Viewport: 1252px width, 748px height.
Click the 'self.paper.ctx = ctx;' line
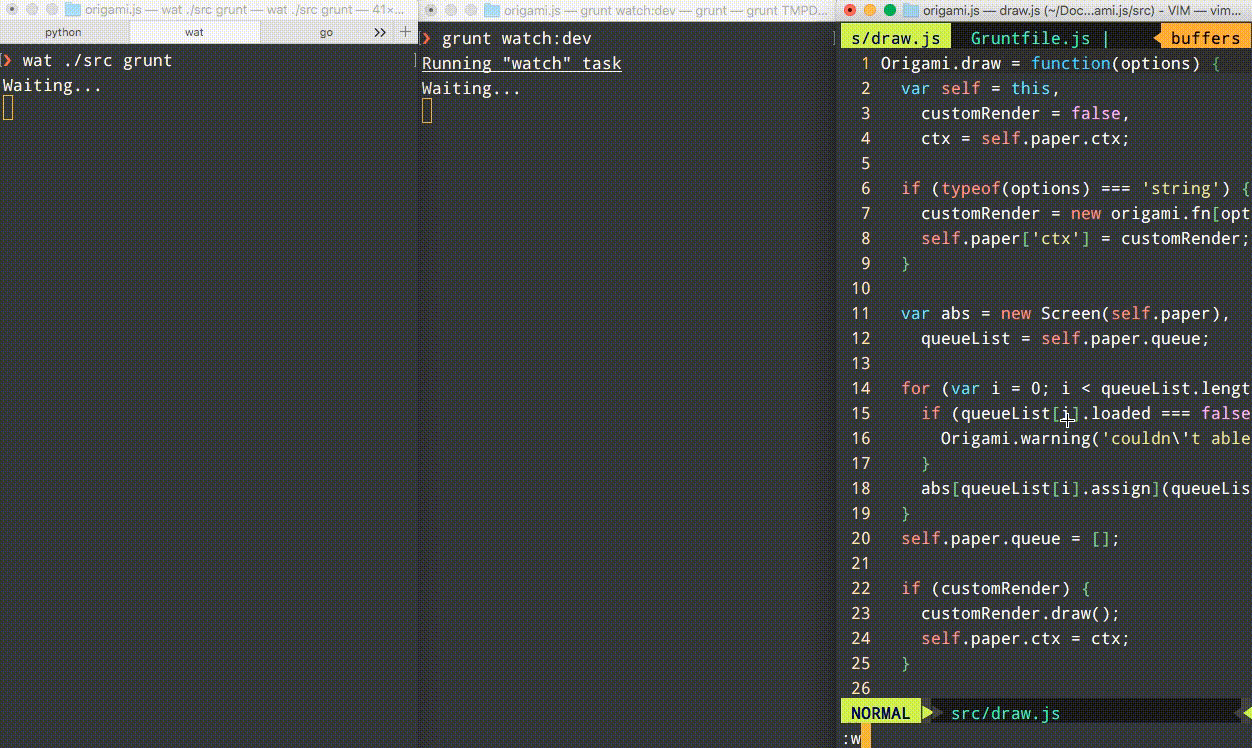pos(1025,638)
